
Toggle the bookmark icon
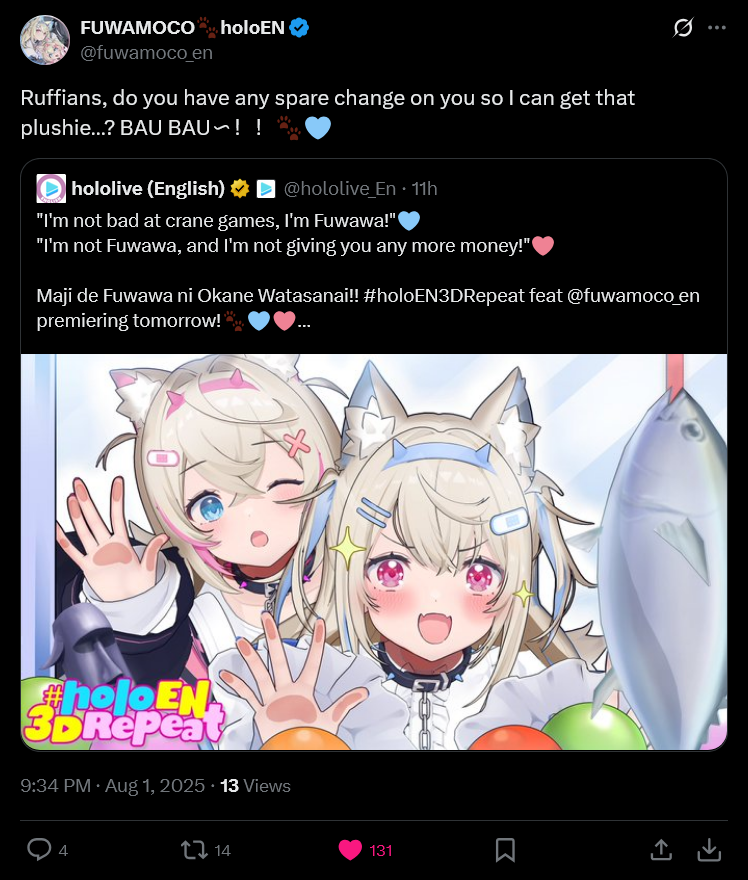pyautogui.click(x=505, y=850)
